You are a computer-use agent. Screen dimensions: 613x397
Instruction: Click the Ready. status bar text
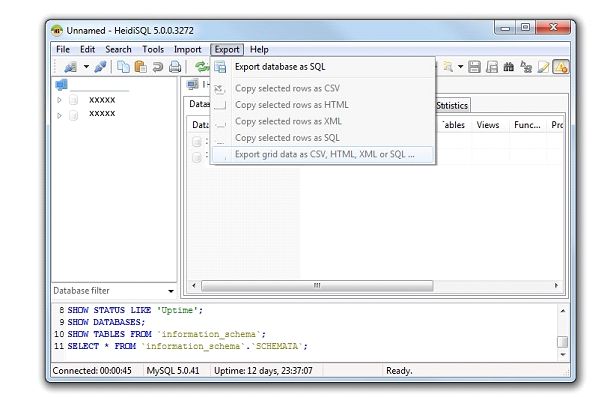(x=399, y=371)
